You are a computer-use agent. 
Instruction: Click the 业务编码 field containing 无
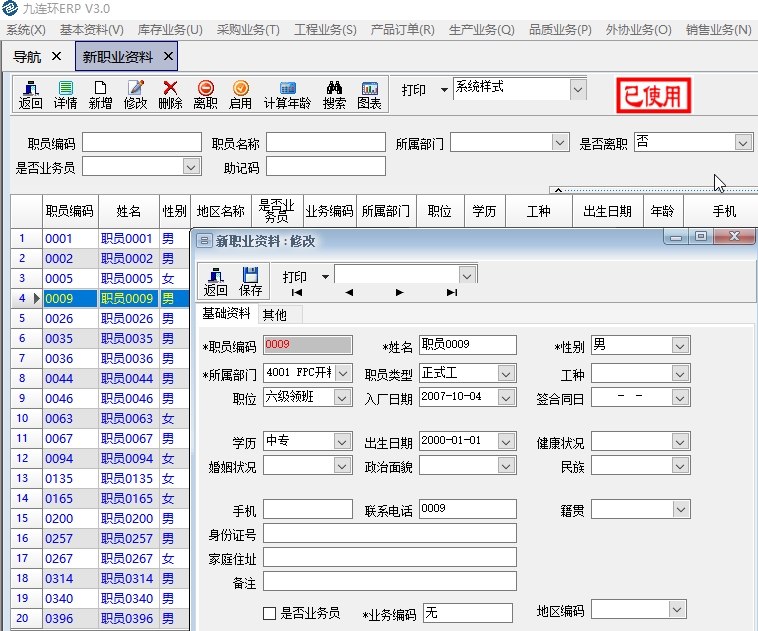pos(467,613)
